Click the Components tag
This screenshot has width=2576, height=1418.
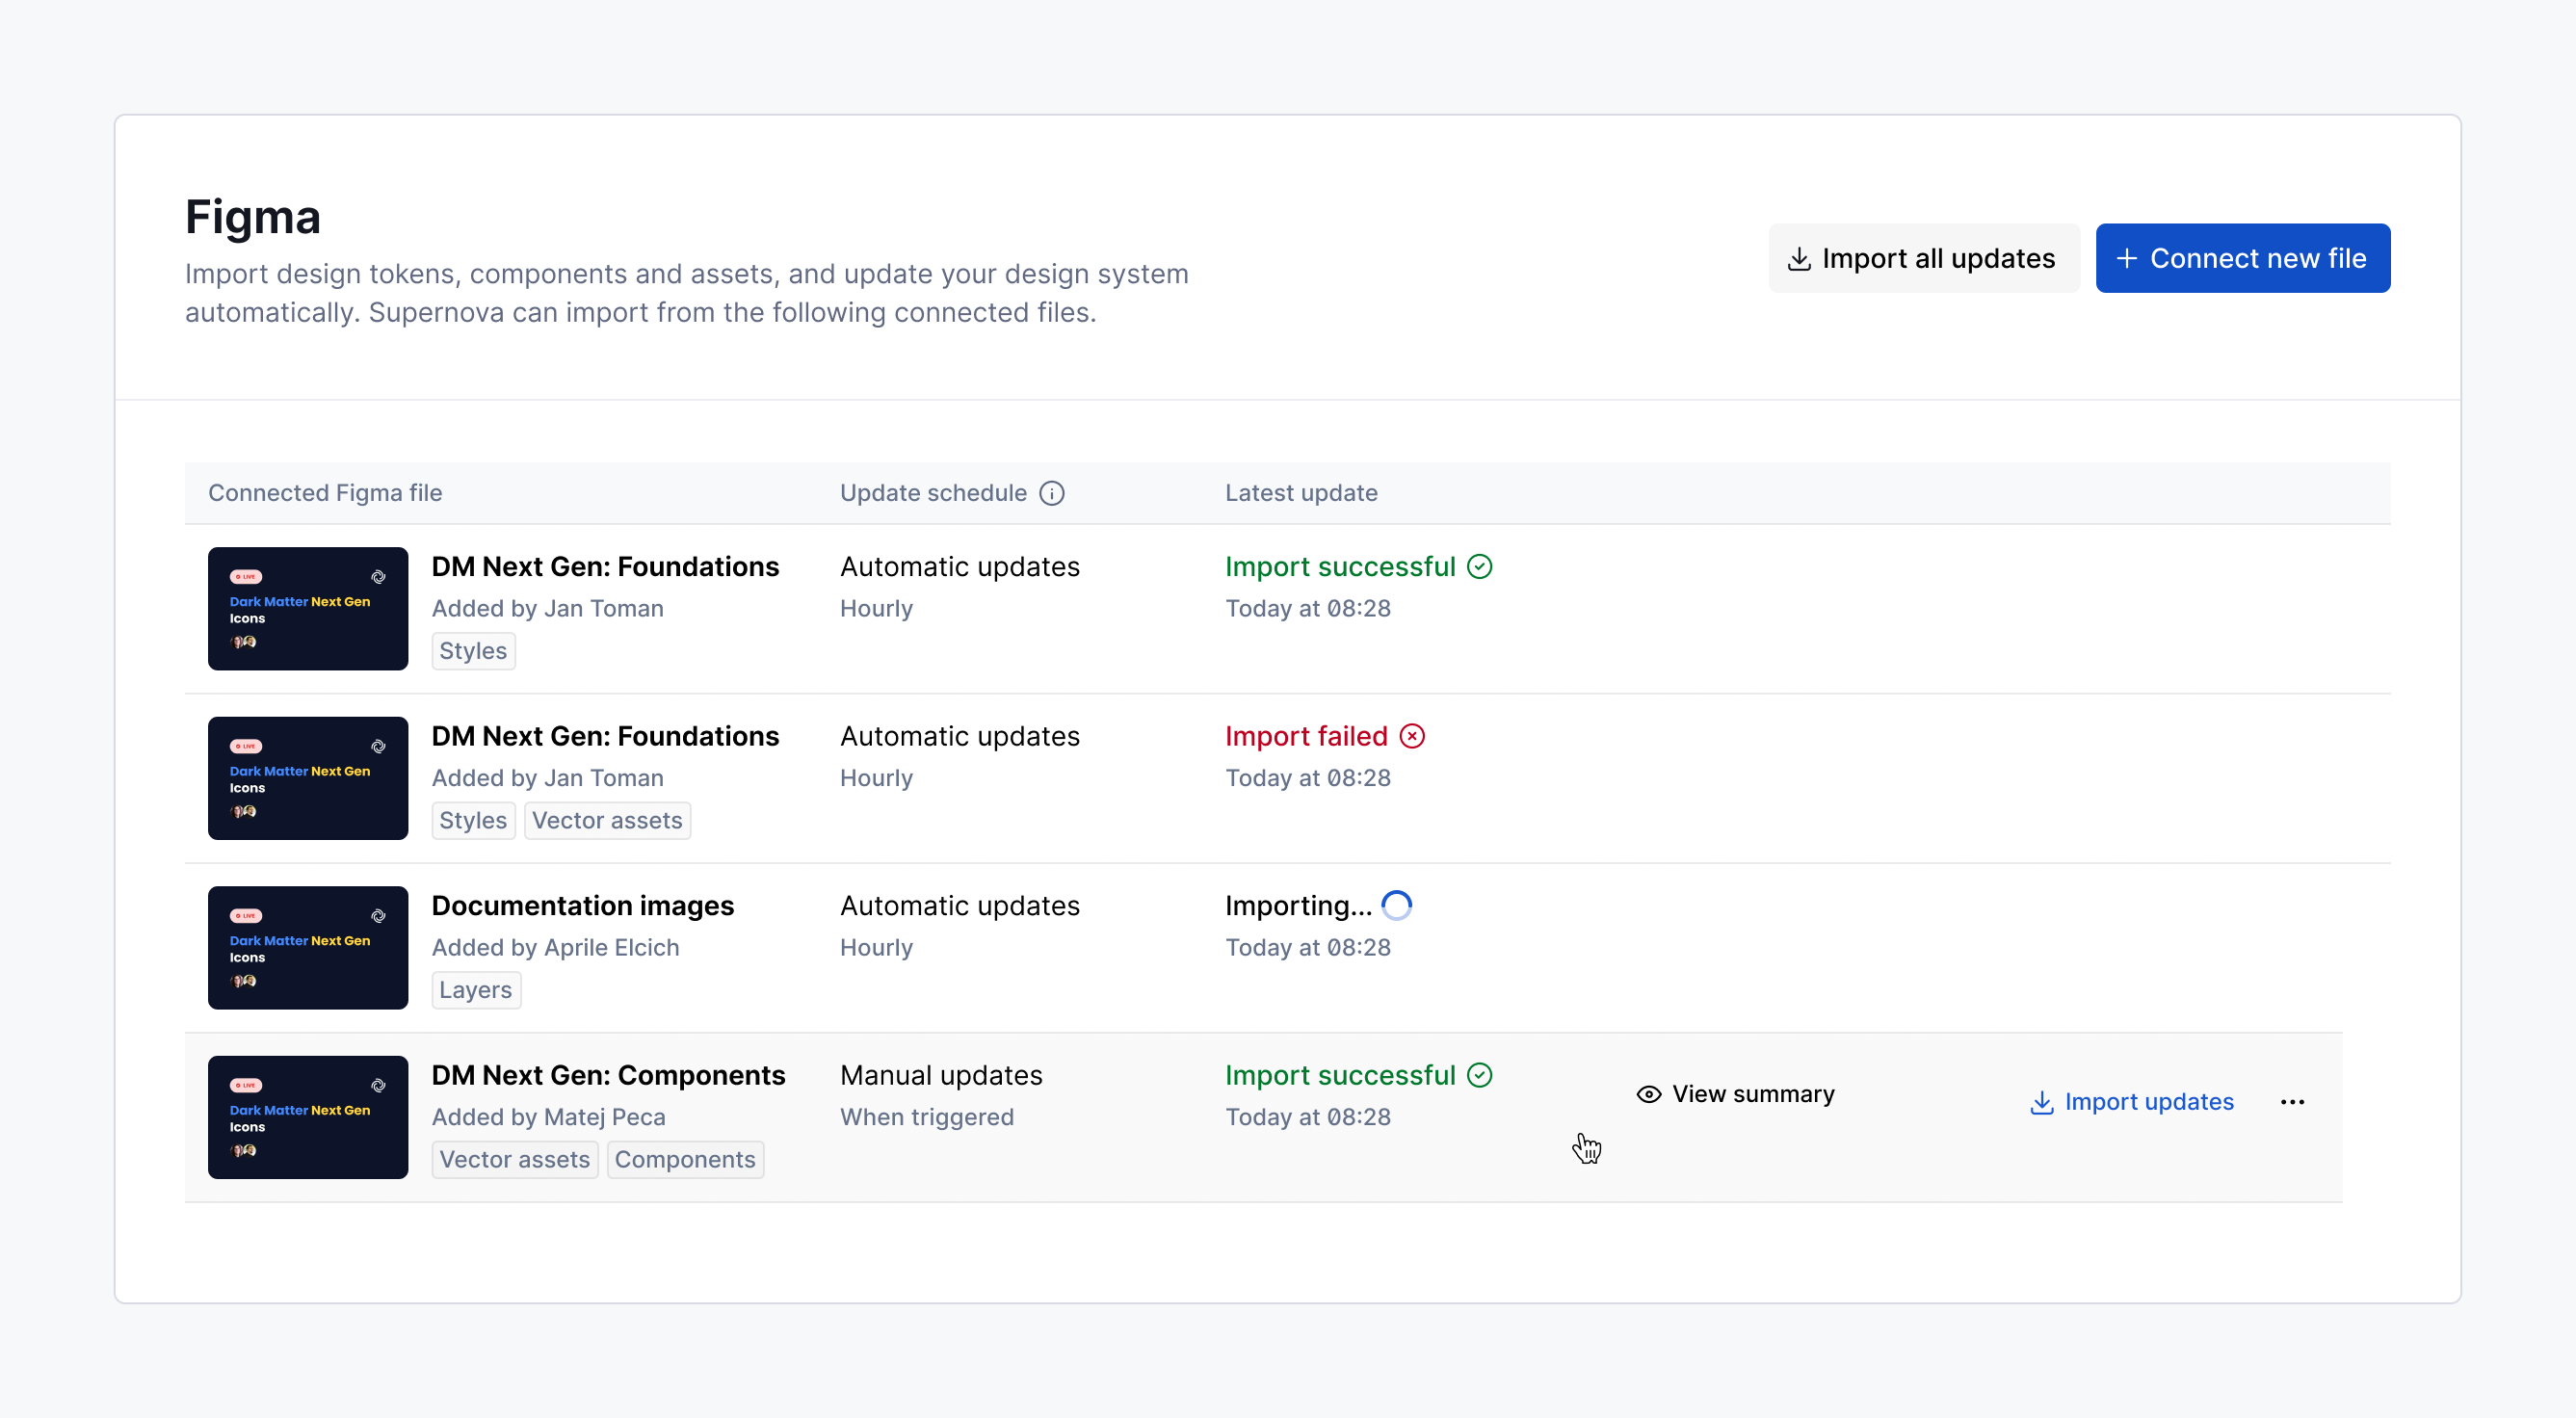(685, 1160)
